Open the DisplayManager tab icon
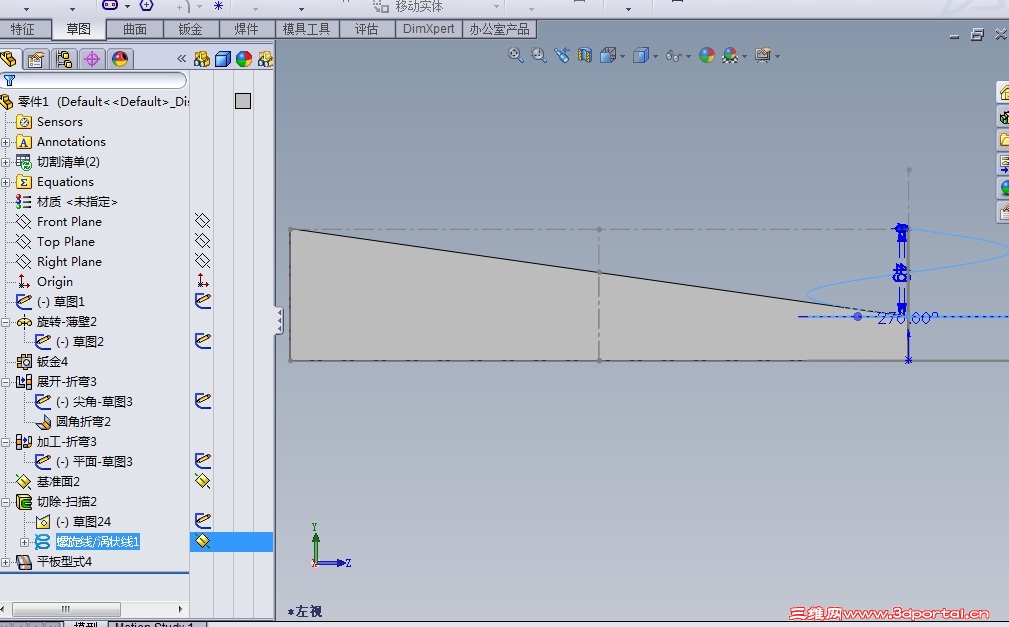The image size is (1009, 627). click(x=120, y=59)
